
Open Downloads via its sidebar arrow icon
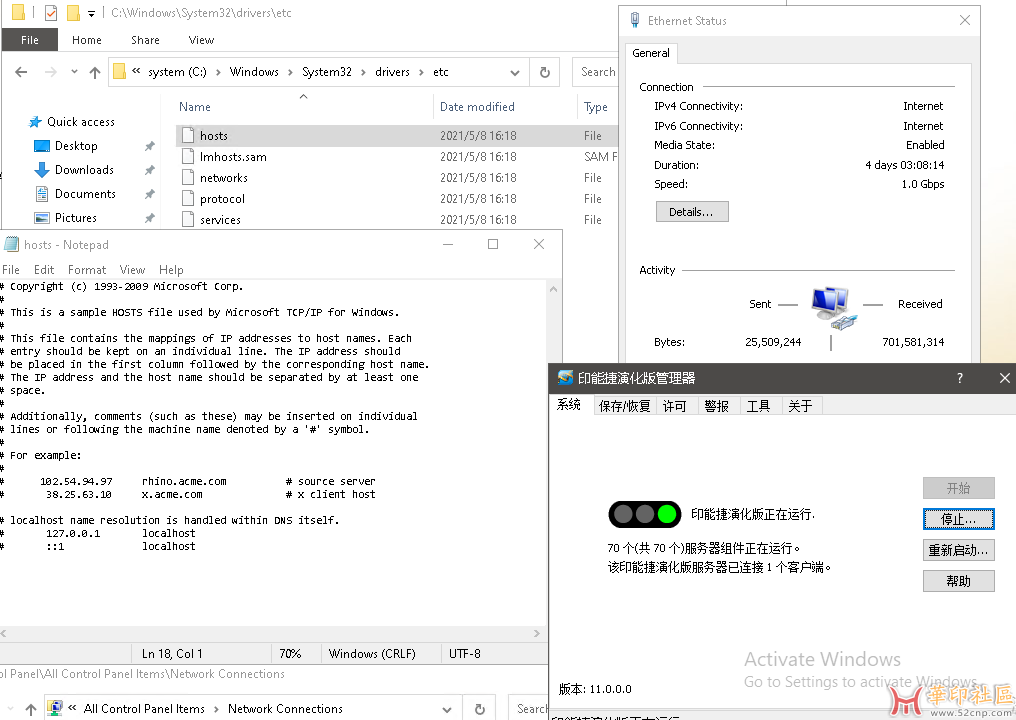(41, 170)
